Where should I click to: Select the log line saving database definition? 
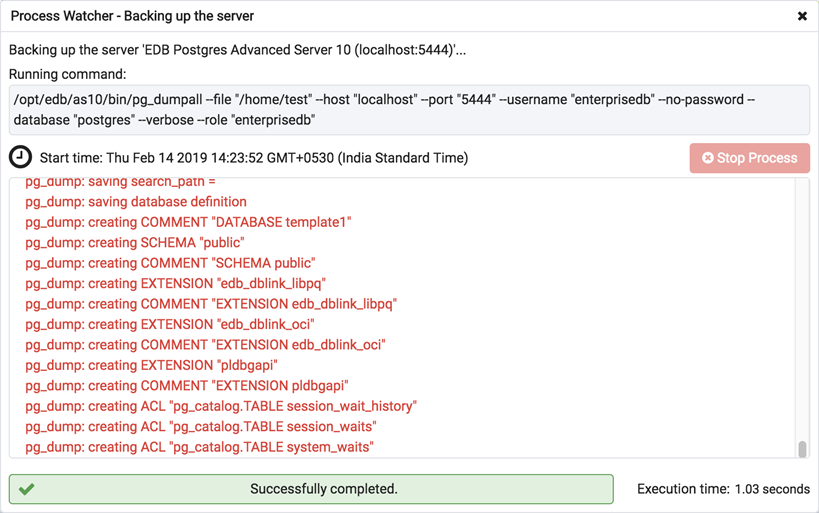pyautogui.click(x=136, y=202)
